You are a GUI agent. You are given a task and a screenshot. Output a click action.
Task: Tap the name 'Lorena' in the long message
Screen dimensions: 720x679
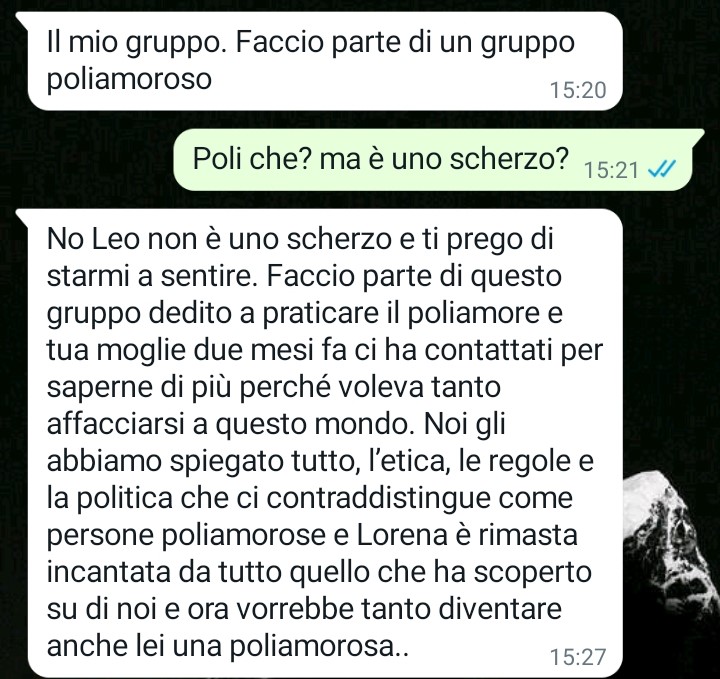click(402, 535)
